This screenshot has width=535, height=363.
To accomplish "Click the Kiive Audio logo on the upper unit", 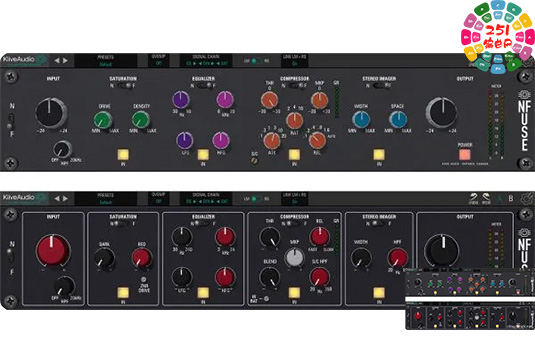I will 24,60.
